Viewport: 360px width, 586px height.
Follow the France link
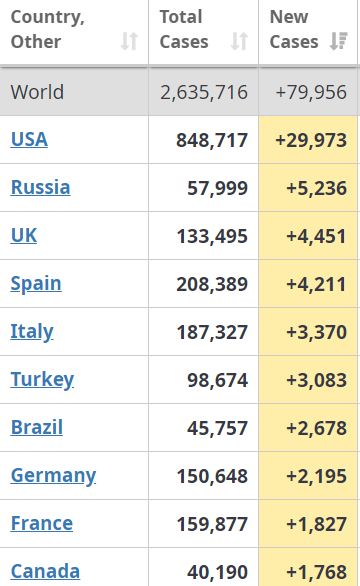(41, 523)
